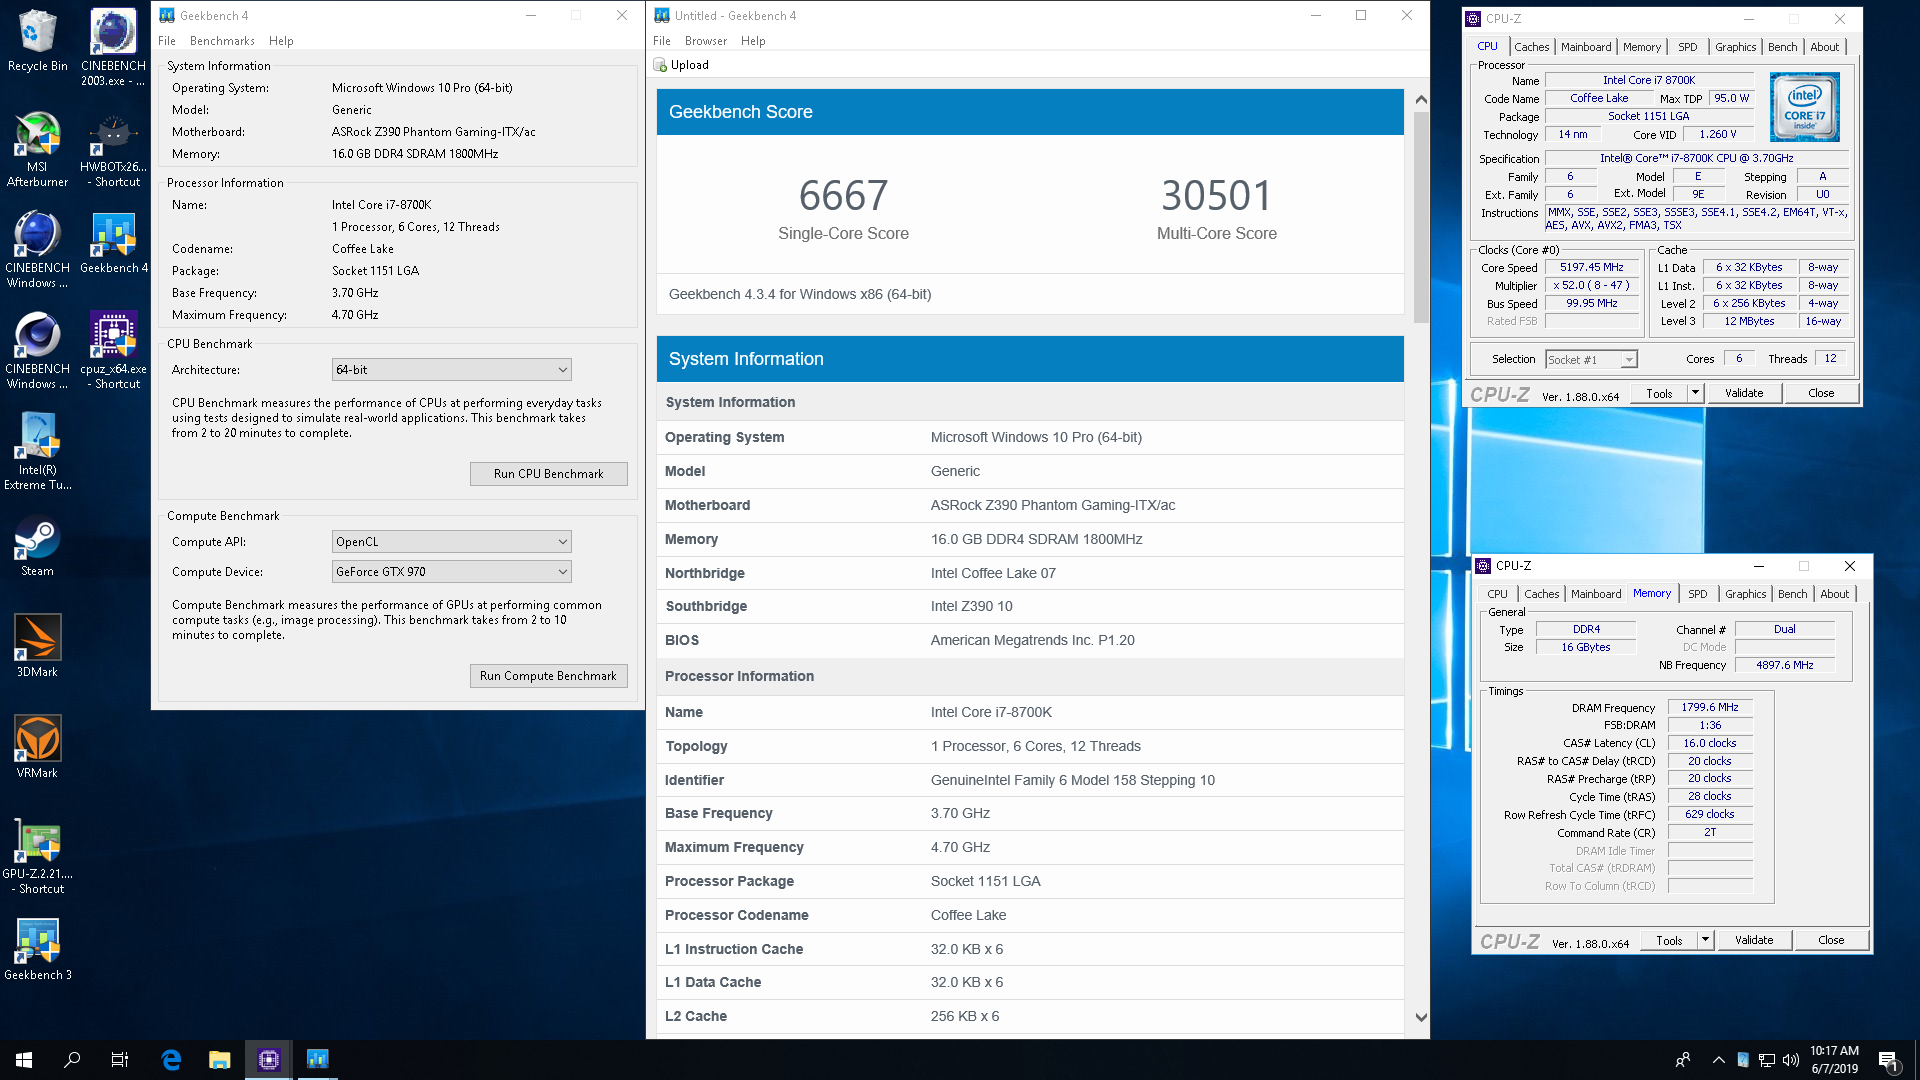1920x1080 pixels.
Task: Switch to SPD tab in top CPU-Z window
Action: pyautogui.click(x=1688, y=47)
